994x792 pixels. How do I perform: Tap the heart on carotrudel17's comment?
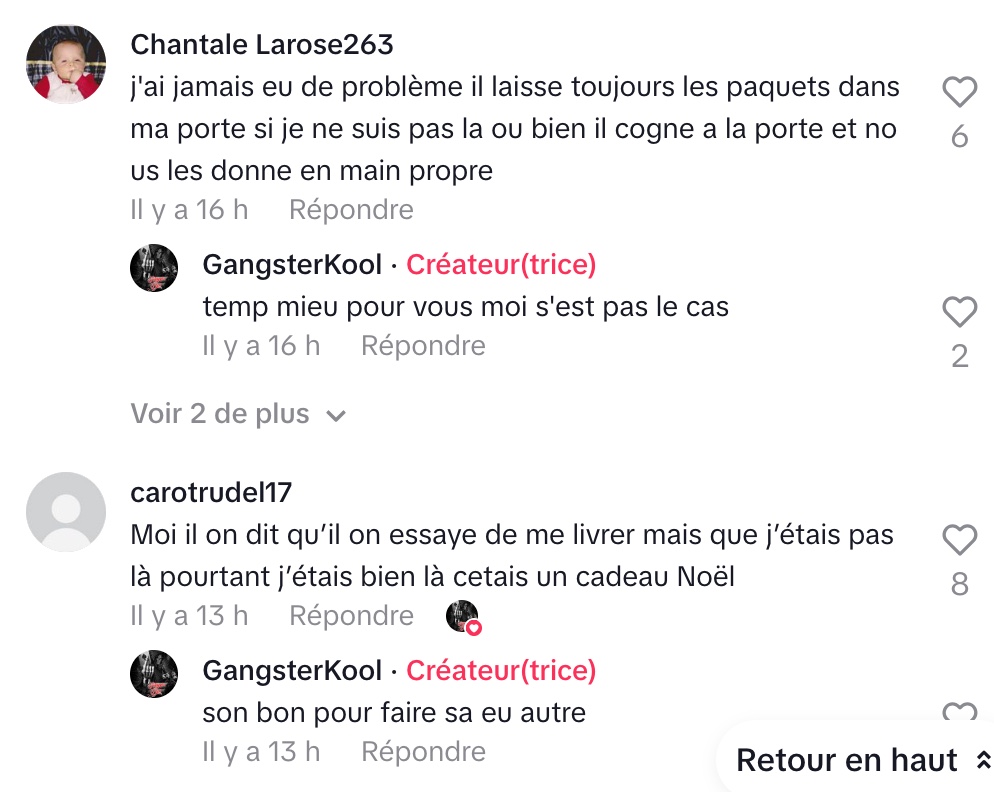coord(959,540)
